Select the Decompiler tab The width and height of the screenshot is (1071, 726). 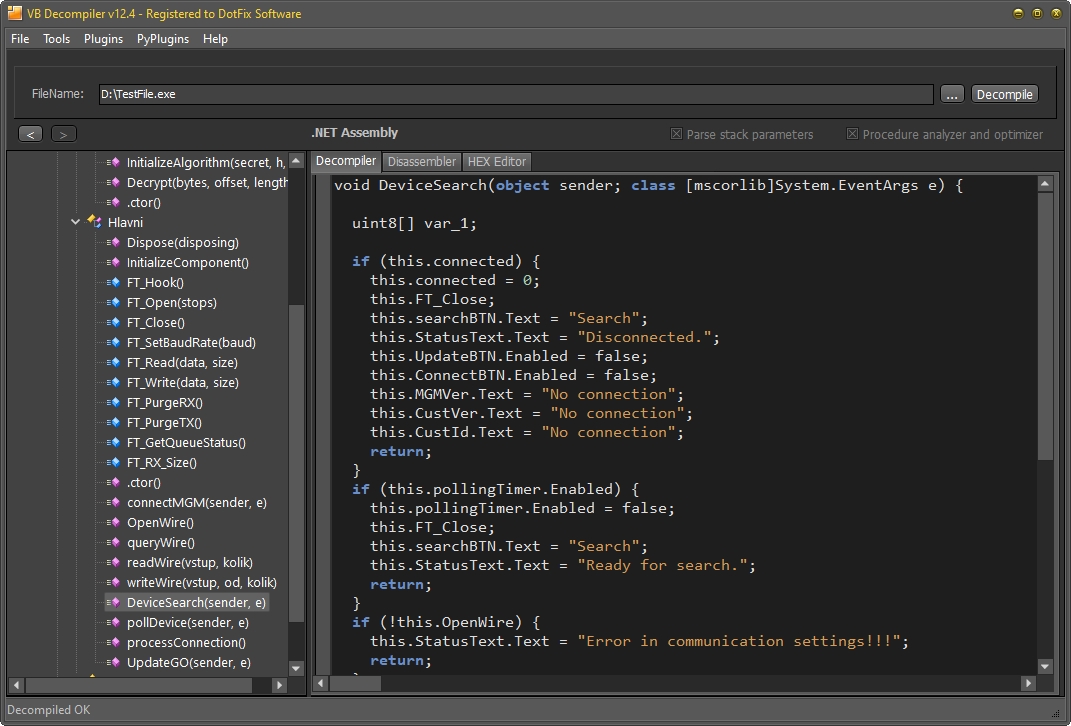346,160
